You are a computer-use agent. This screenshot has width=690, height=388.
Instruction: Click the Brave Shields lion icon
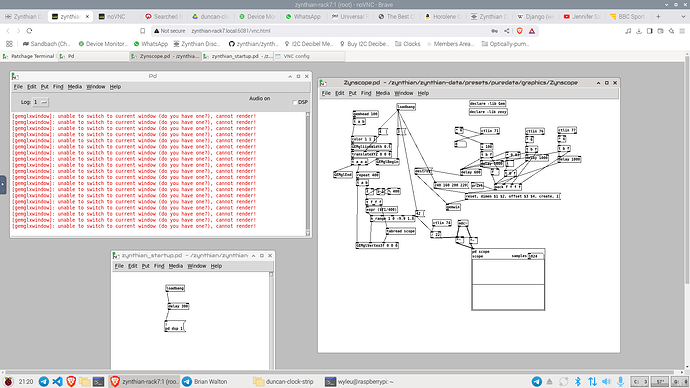tap(520, 31)
